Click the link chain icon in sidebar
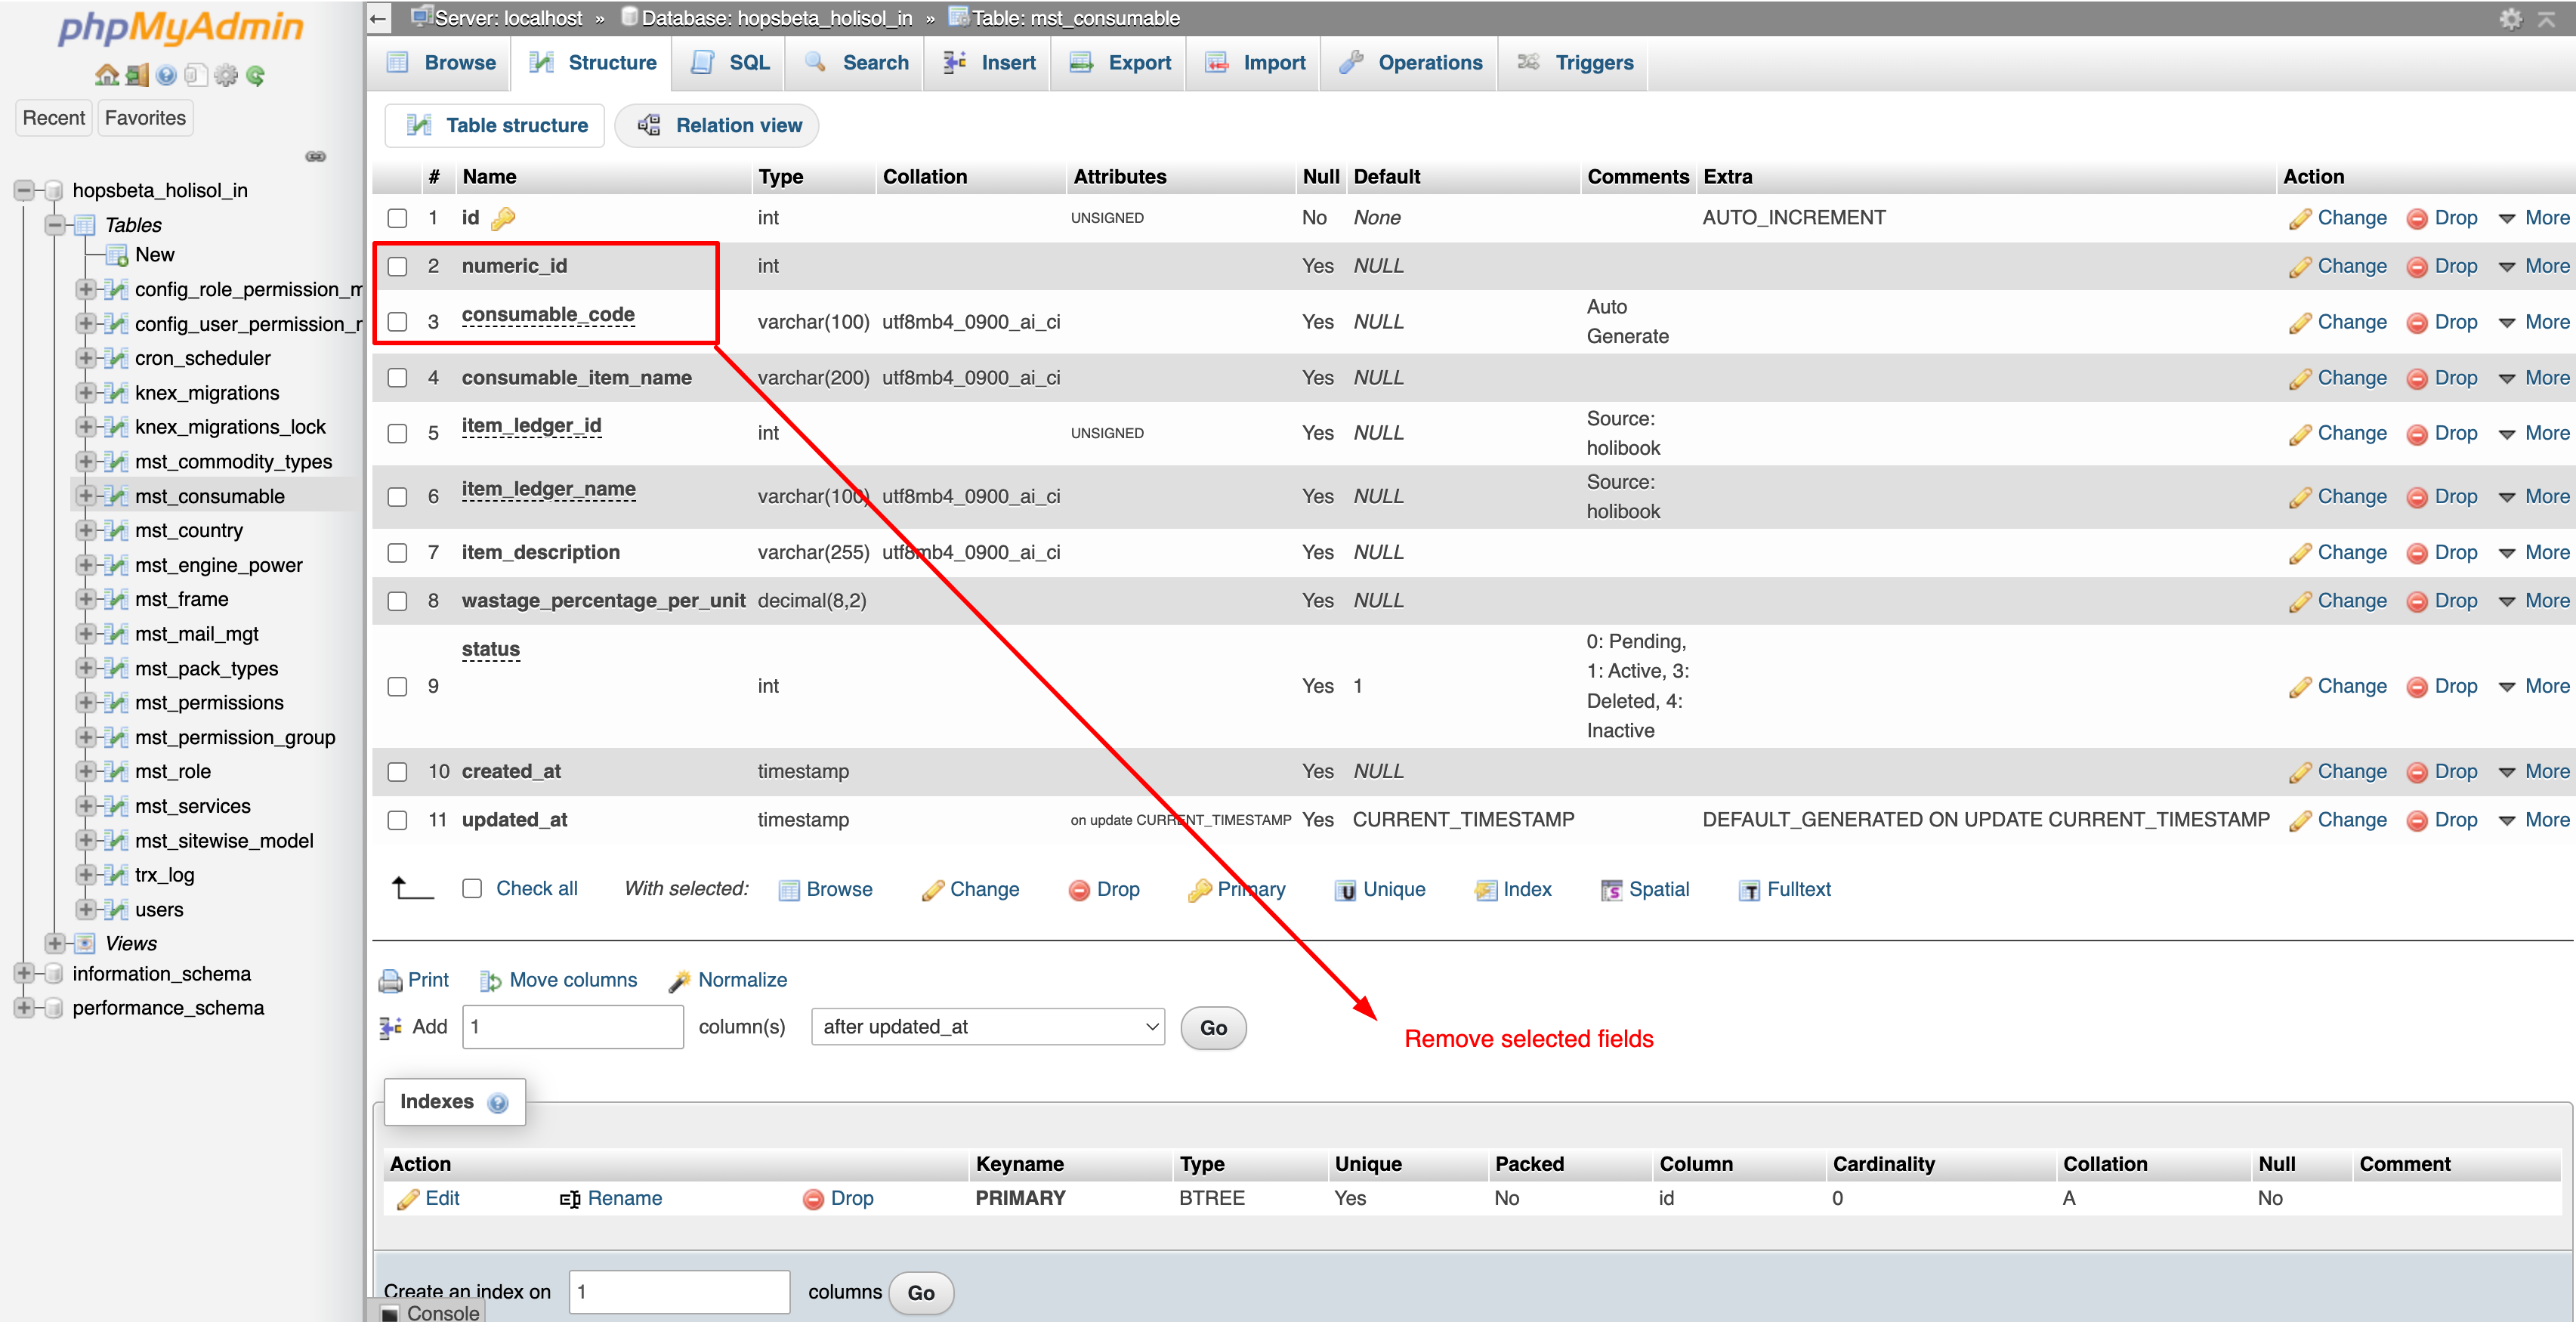2576x1322 pixels. click(315, 156)
